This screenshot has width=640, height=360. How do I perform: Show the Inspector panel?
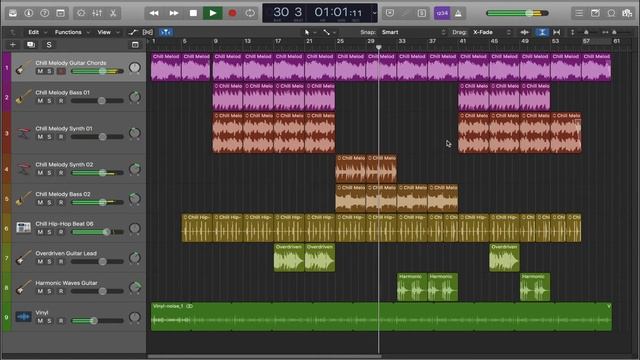tap(29, 13)
